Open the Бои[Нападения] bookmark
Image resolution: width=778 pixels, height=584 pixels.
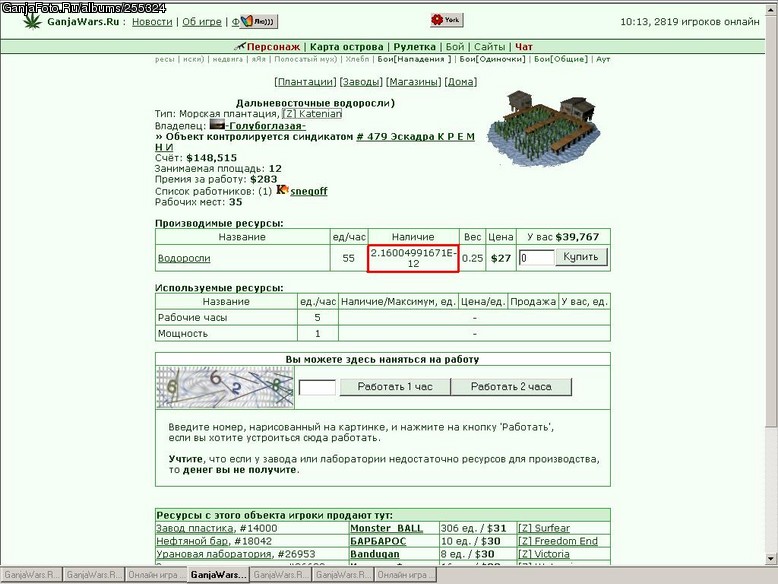coord(414,59)
